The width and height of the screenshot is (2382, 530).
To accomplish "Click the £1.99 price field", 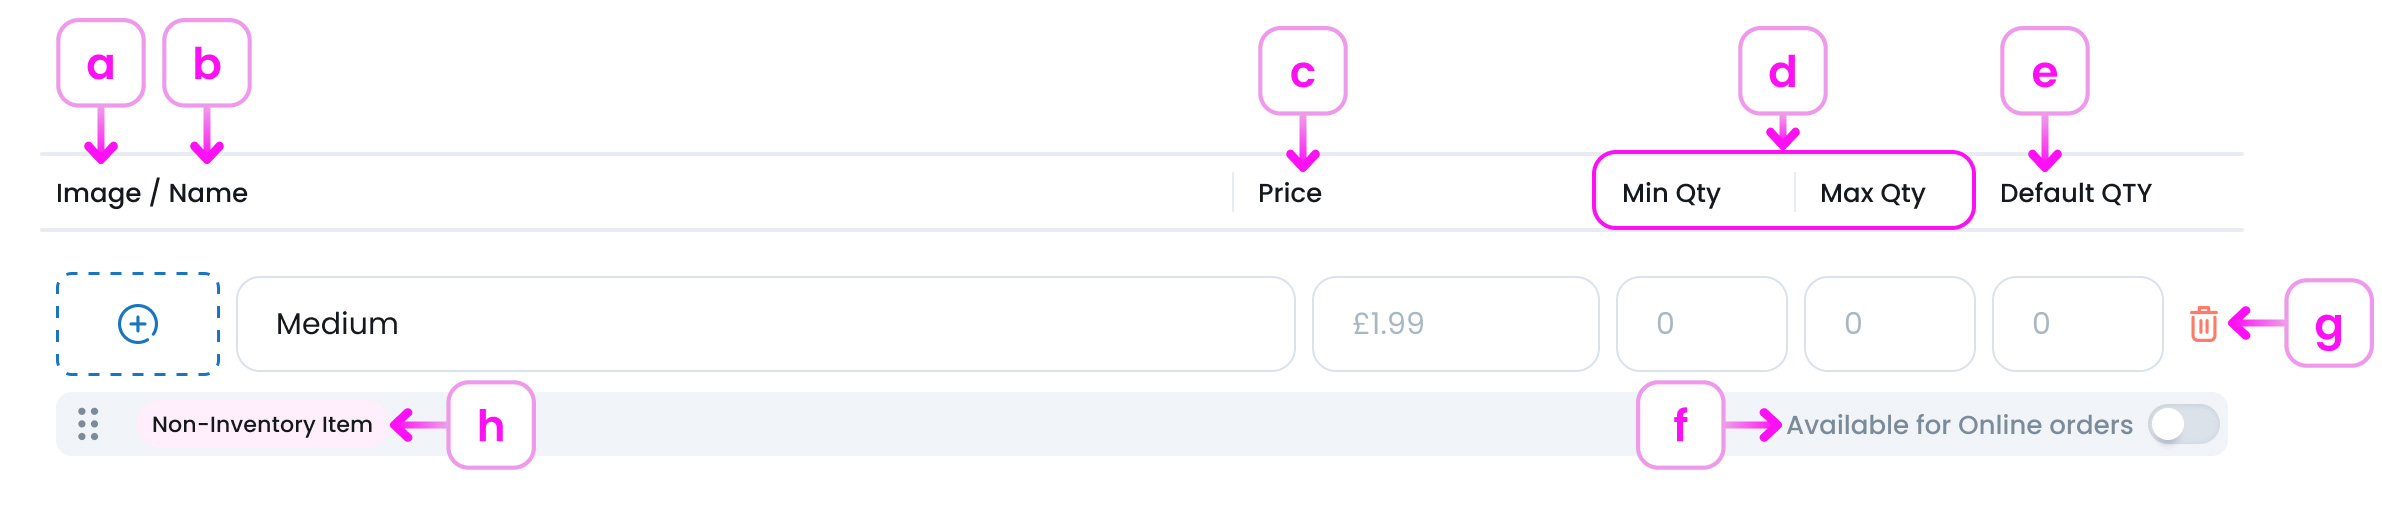I will point(1455,324).
